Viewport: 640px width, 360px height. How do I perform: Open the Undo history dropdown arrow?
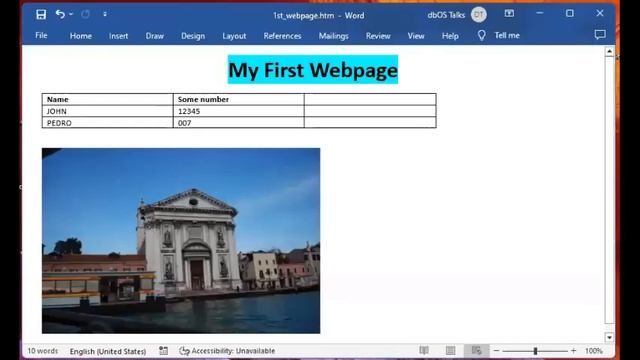[71, 14]
